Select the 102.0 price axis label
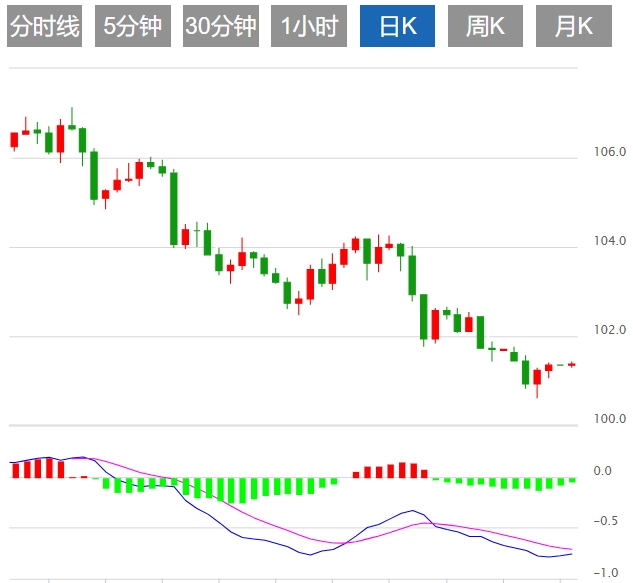This screenshot has height=583, width=633. click(609, 331)
